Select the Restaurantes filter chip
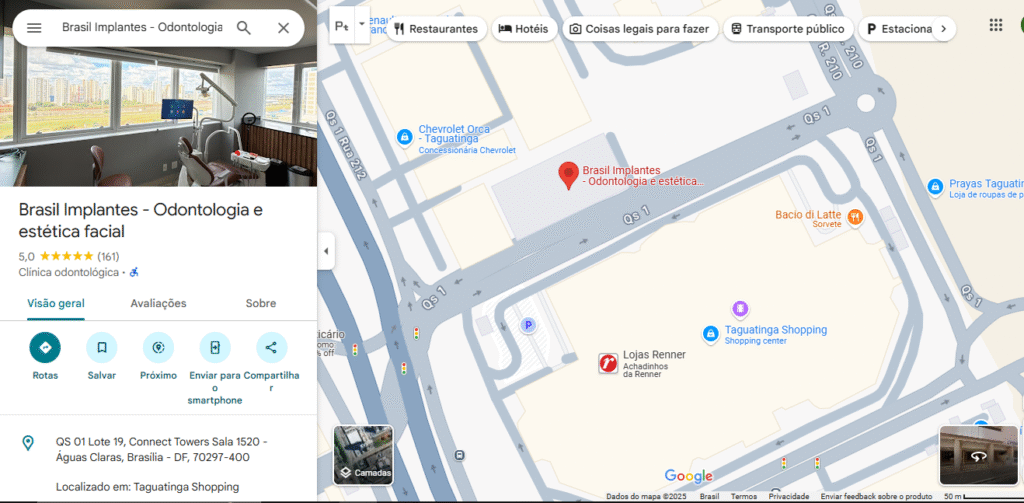The image size is (1024, 503). coord(436,29)
